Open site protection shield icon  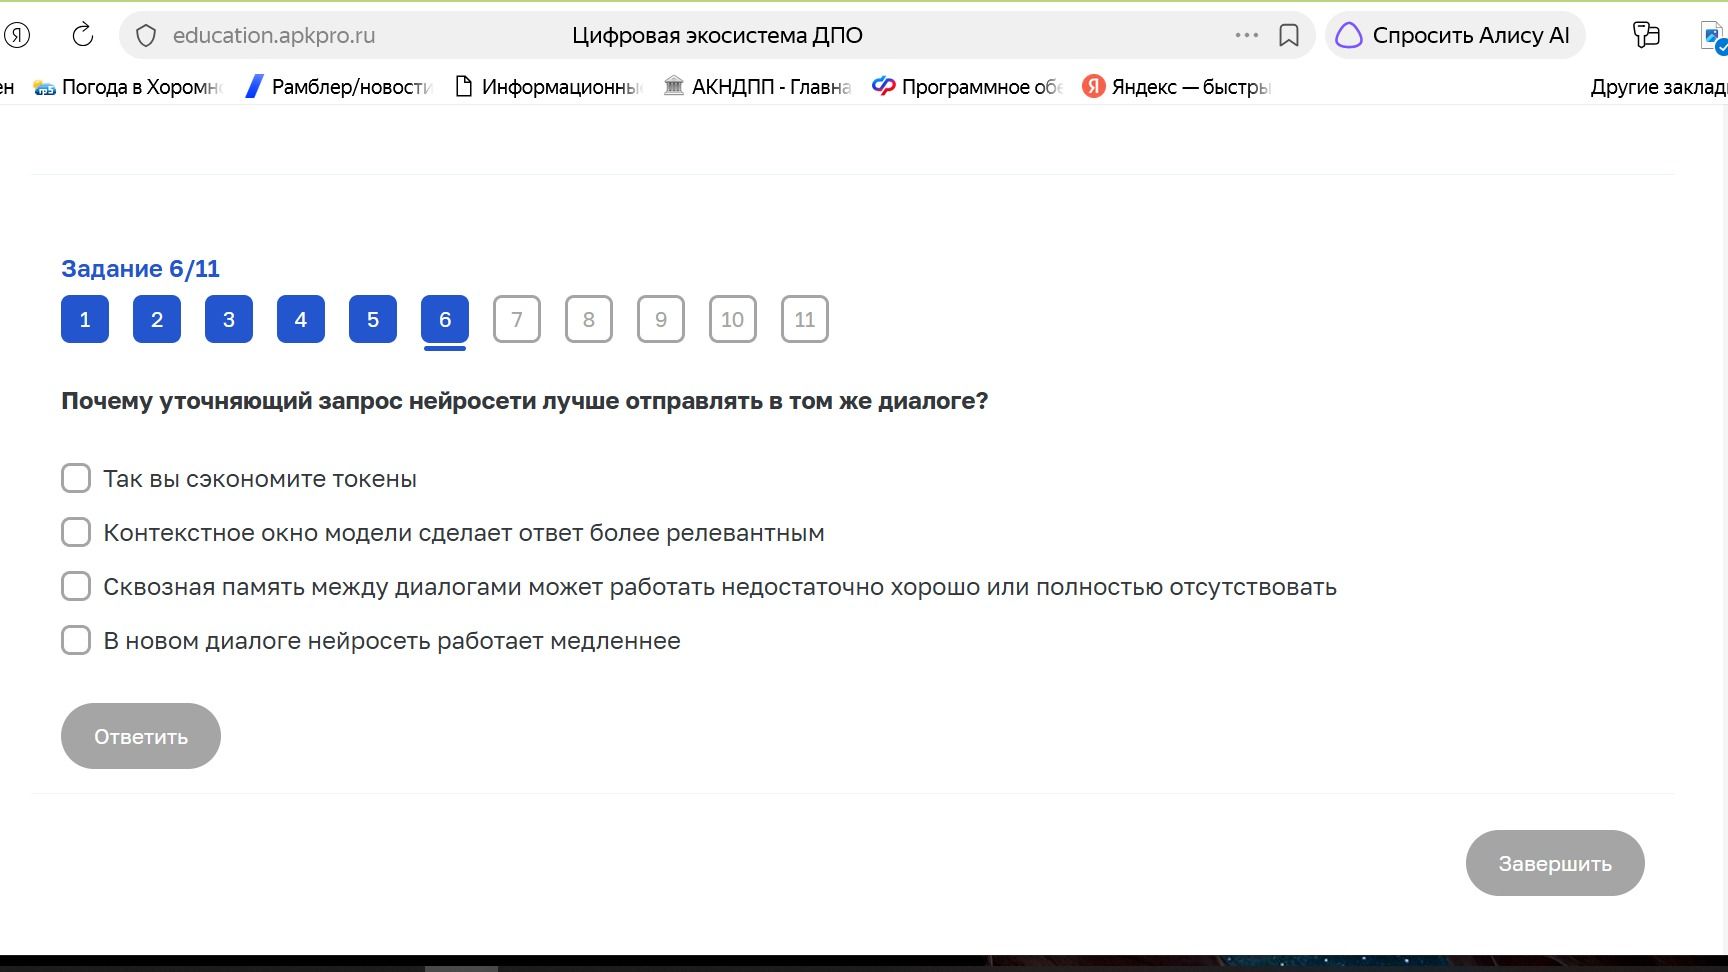tap(146, 36)
